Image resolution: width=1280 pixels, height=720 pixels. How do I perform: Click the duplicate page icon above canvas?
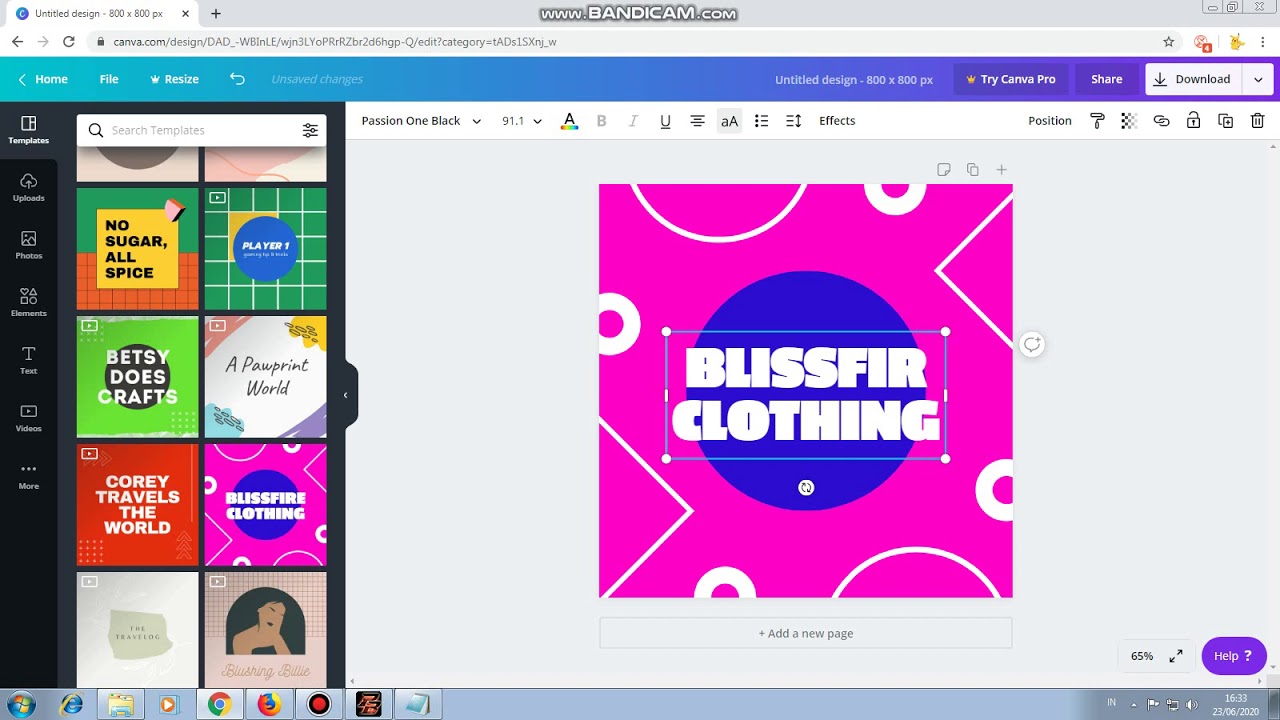point(972,170)
